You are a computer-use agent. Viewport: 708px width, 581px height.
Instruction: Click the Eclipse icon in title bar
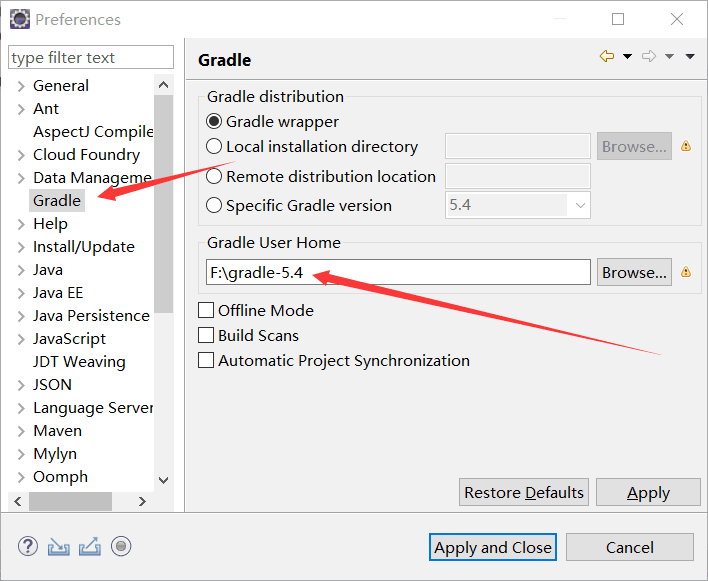[20, 19]
